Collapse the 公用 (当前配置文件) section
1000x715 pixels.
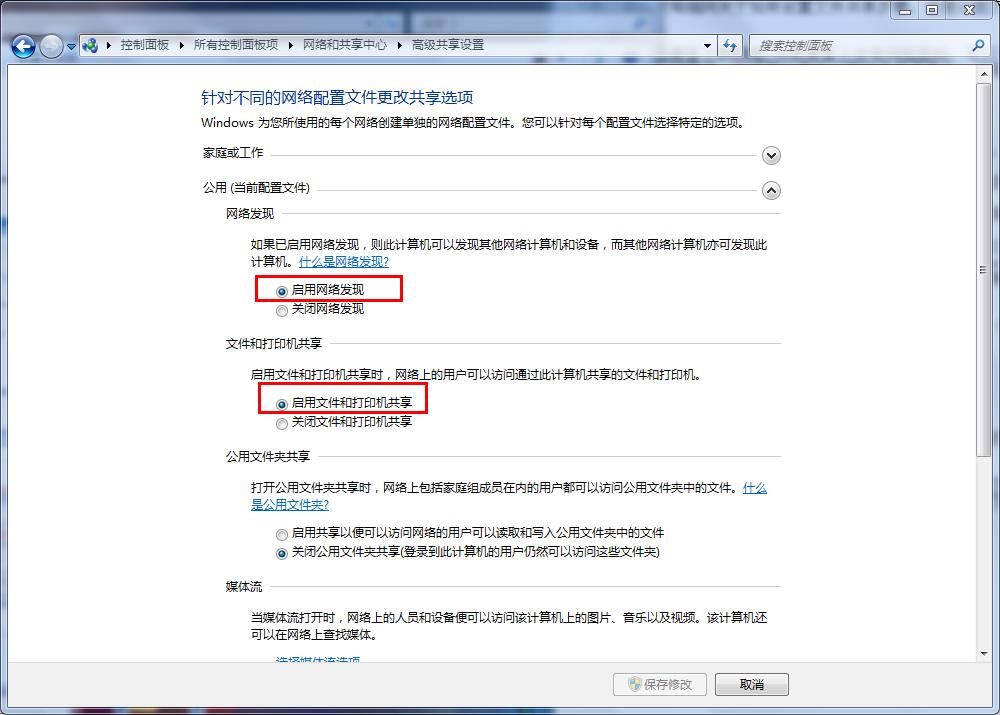tap(771, 190)
